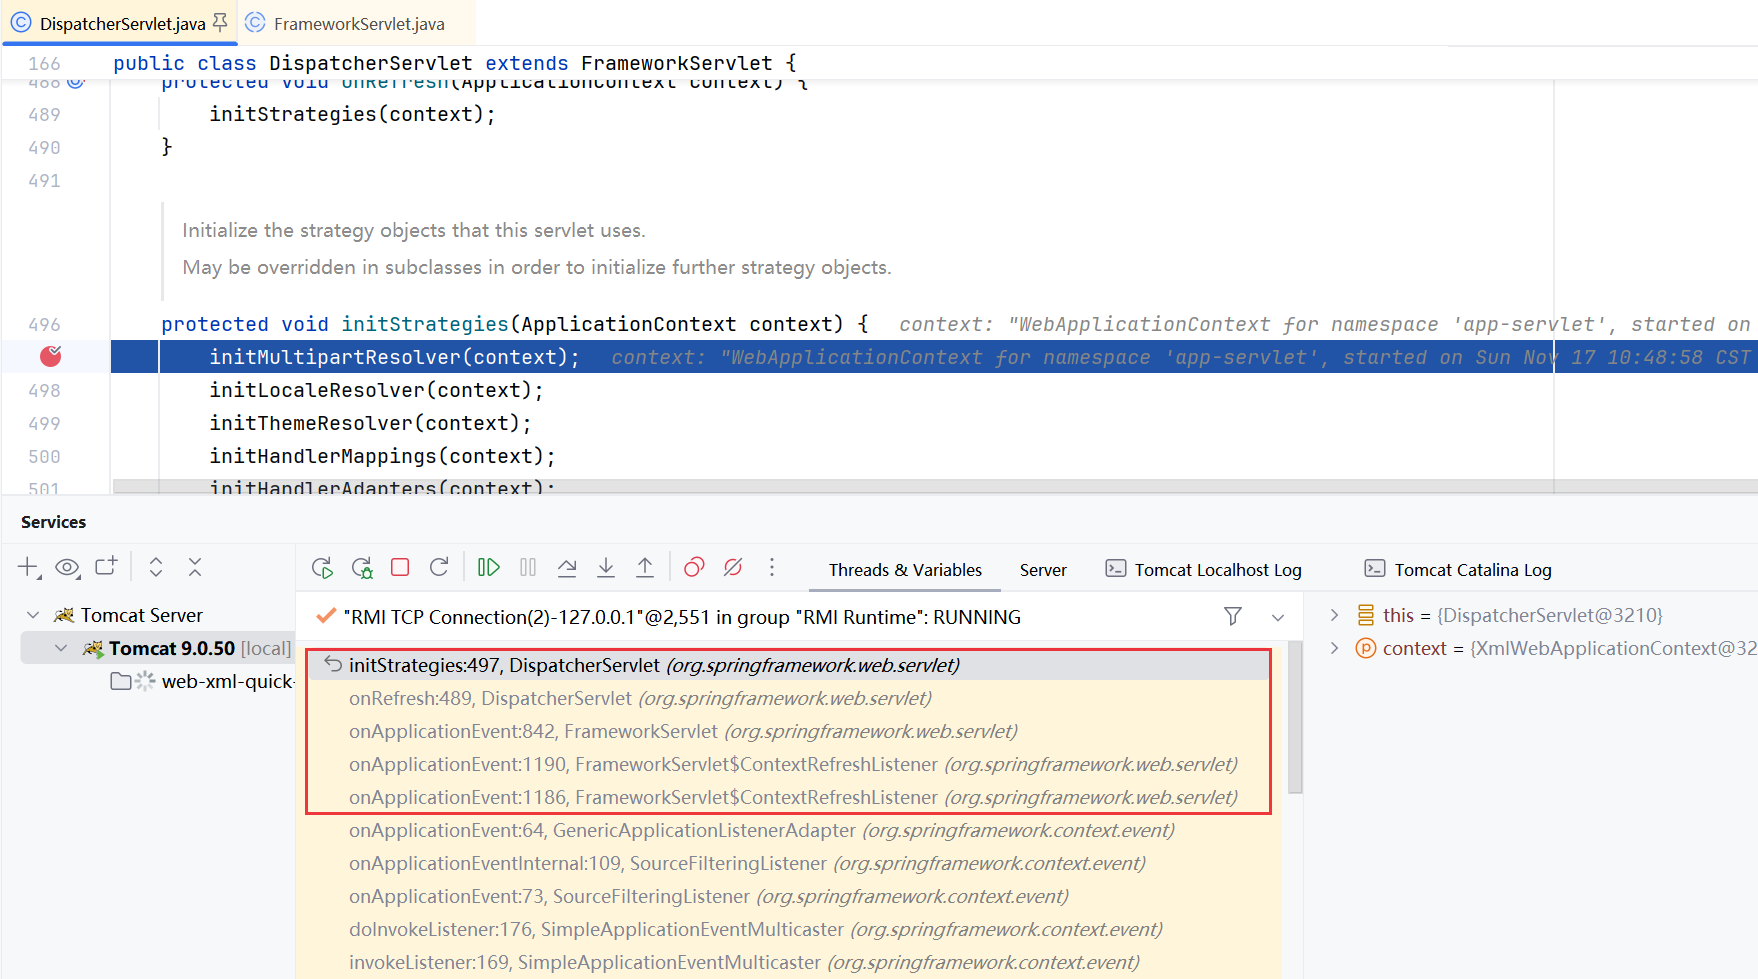Select frame onApplicationEvent:1190, ContextRefreshListener

pos(789,764)
